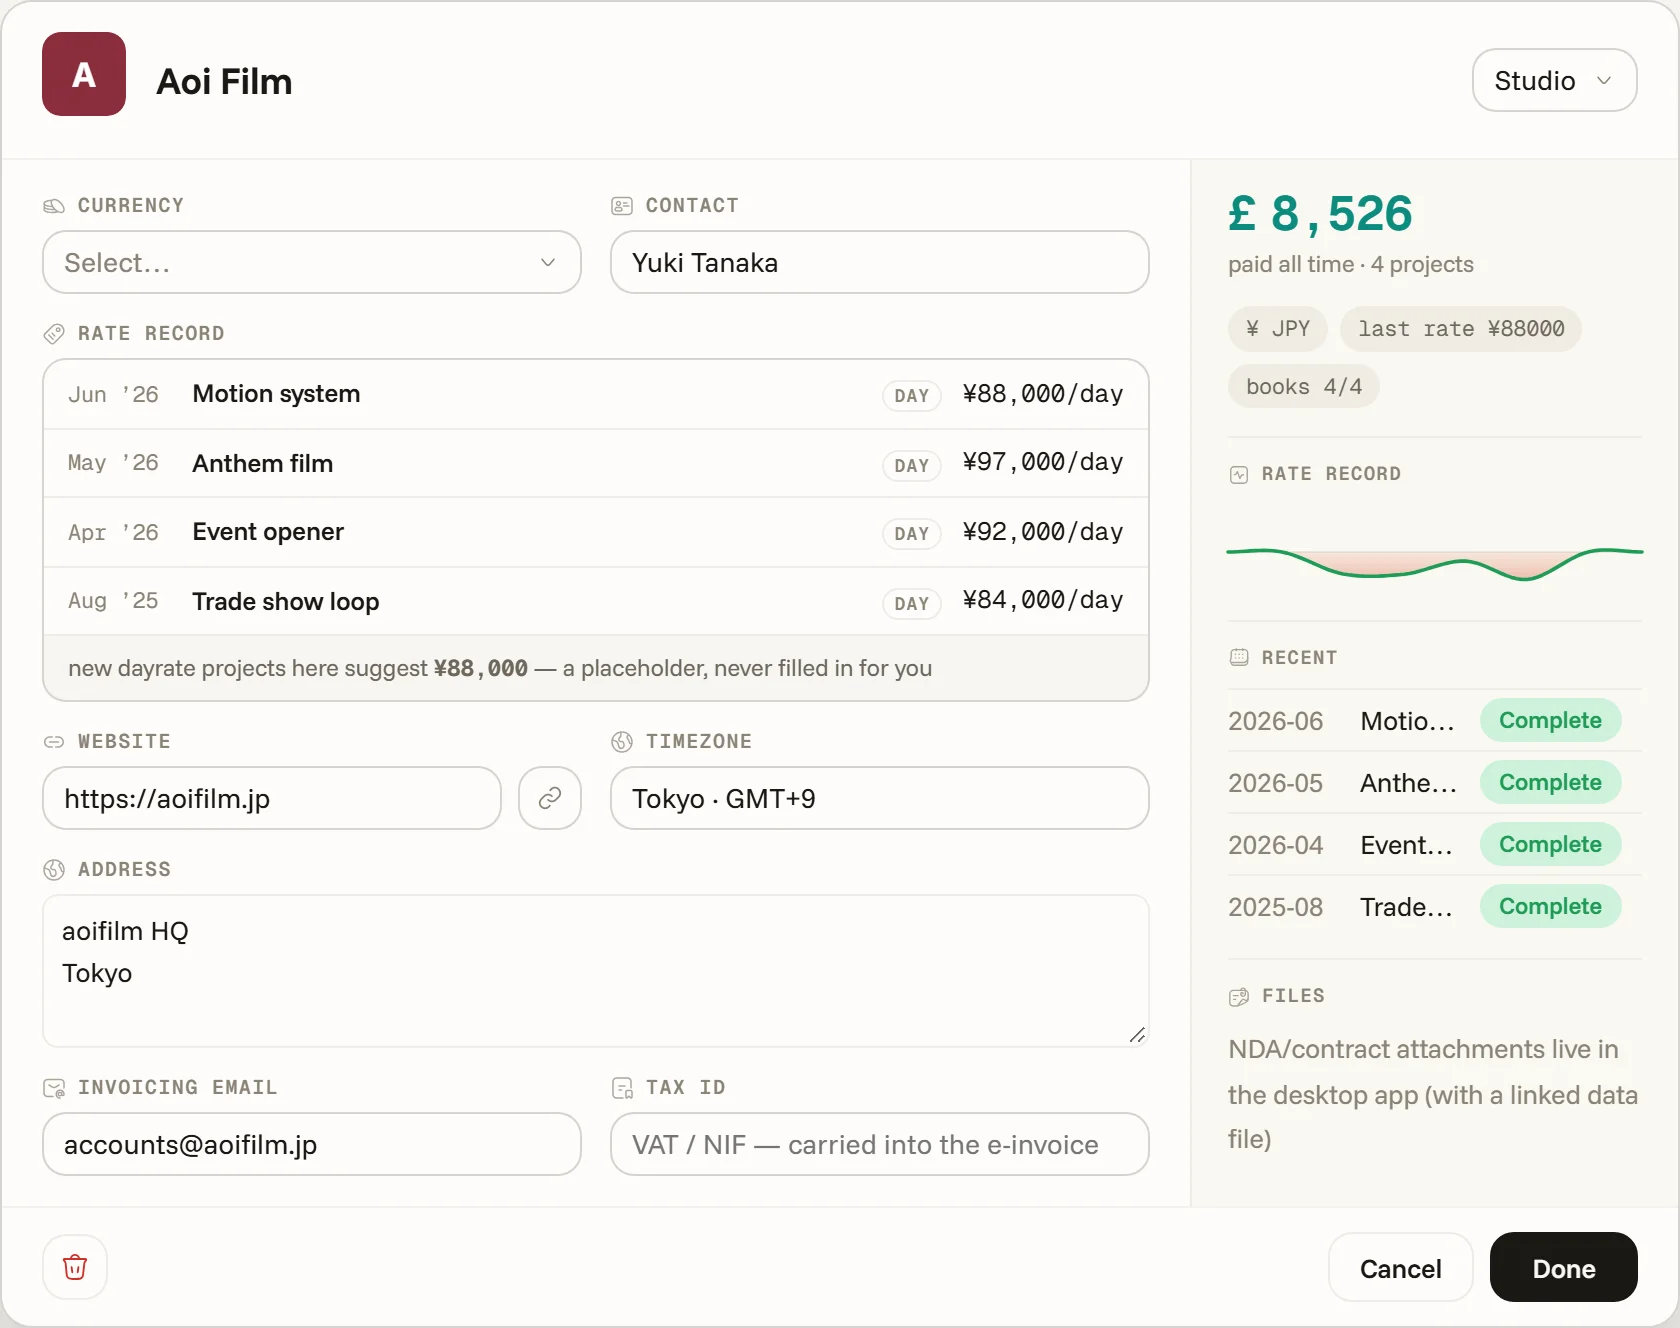Click the Rate Record tag icon in form
1680x1328 pixels.
54,334
